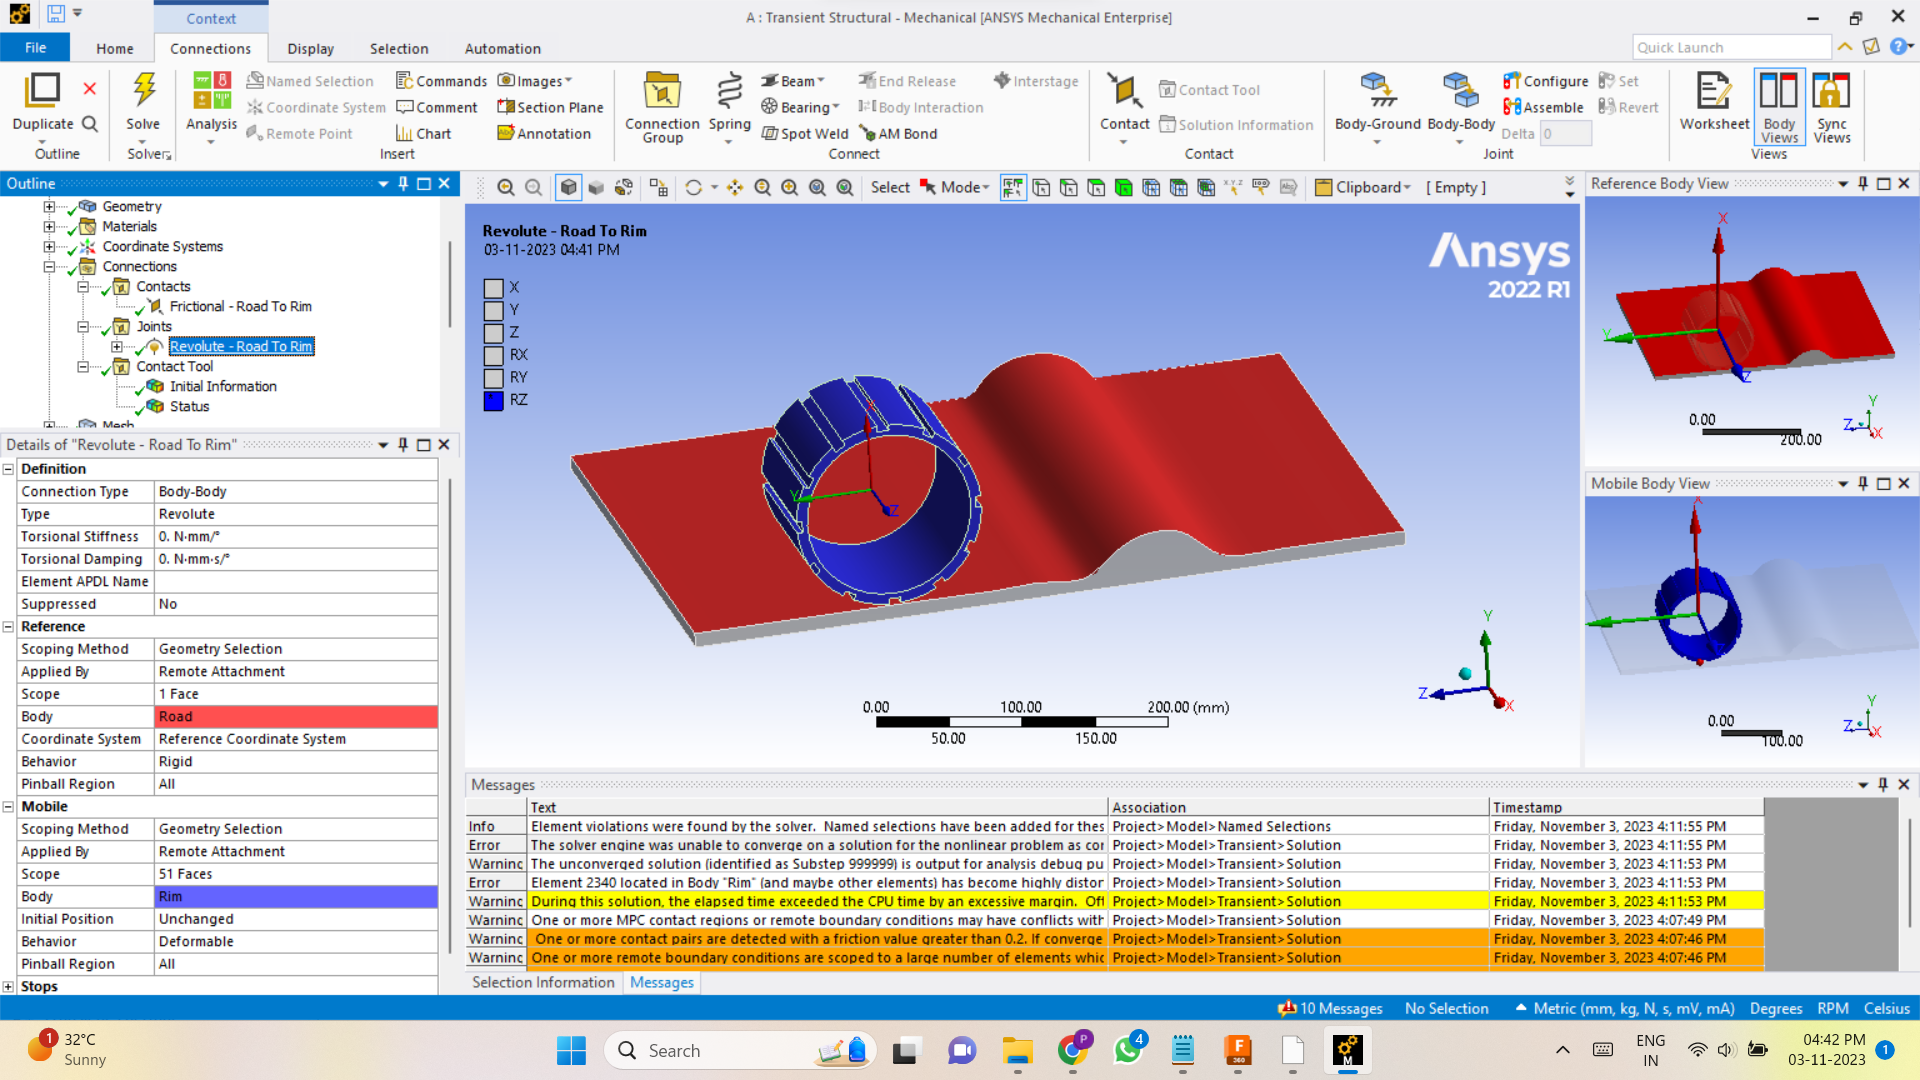The image size is (1920, 1080).
Task: Toggle the Sync Views button
Action: click(1831, 107)
